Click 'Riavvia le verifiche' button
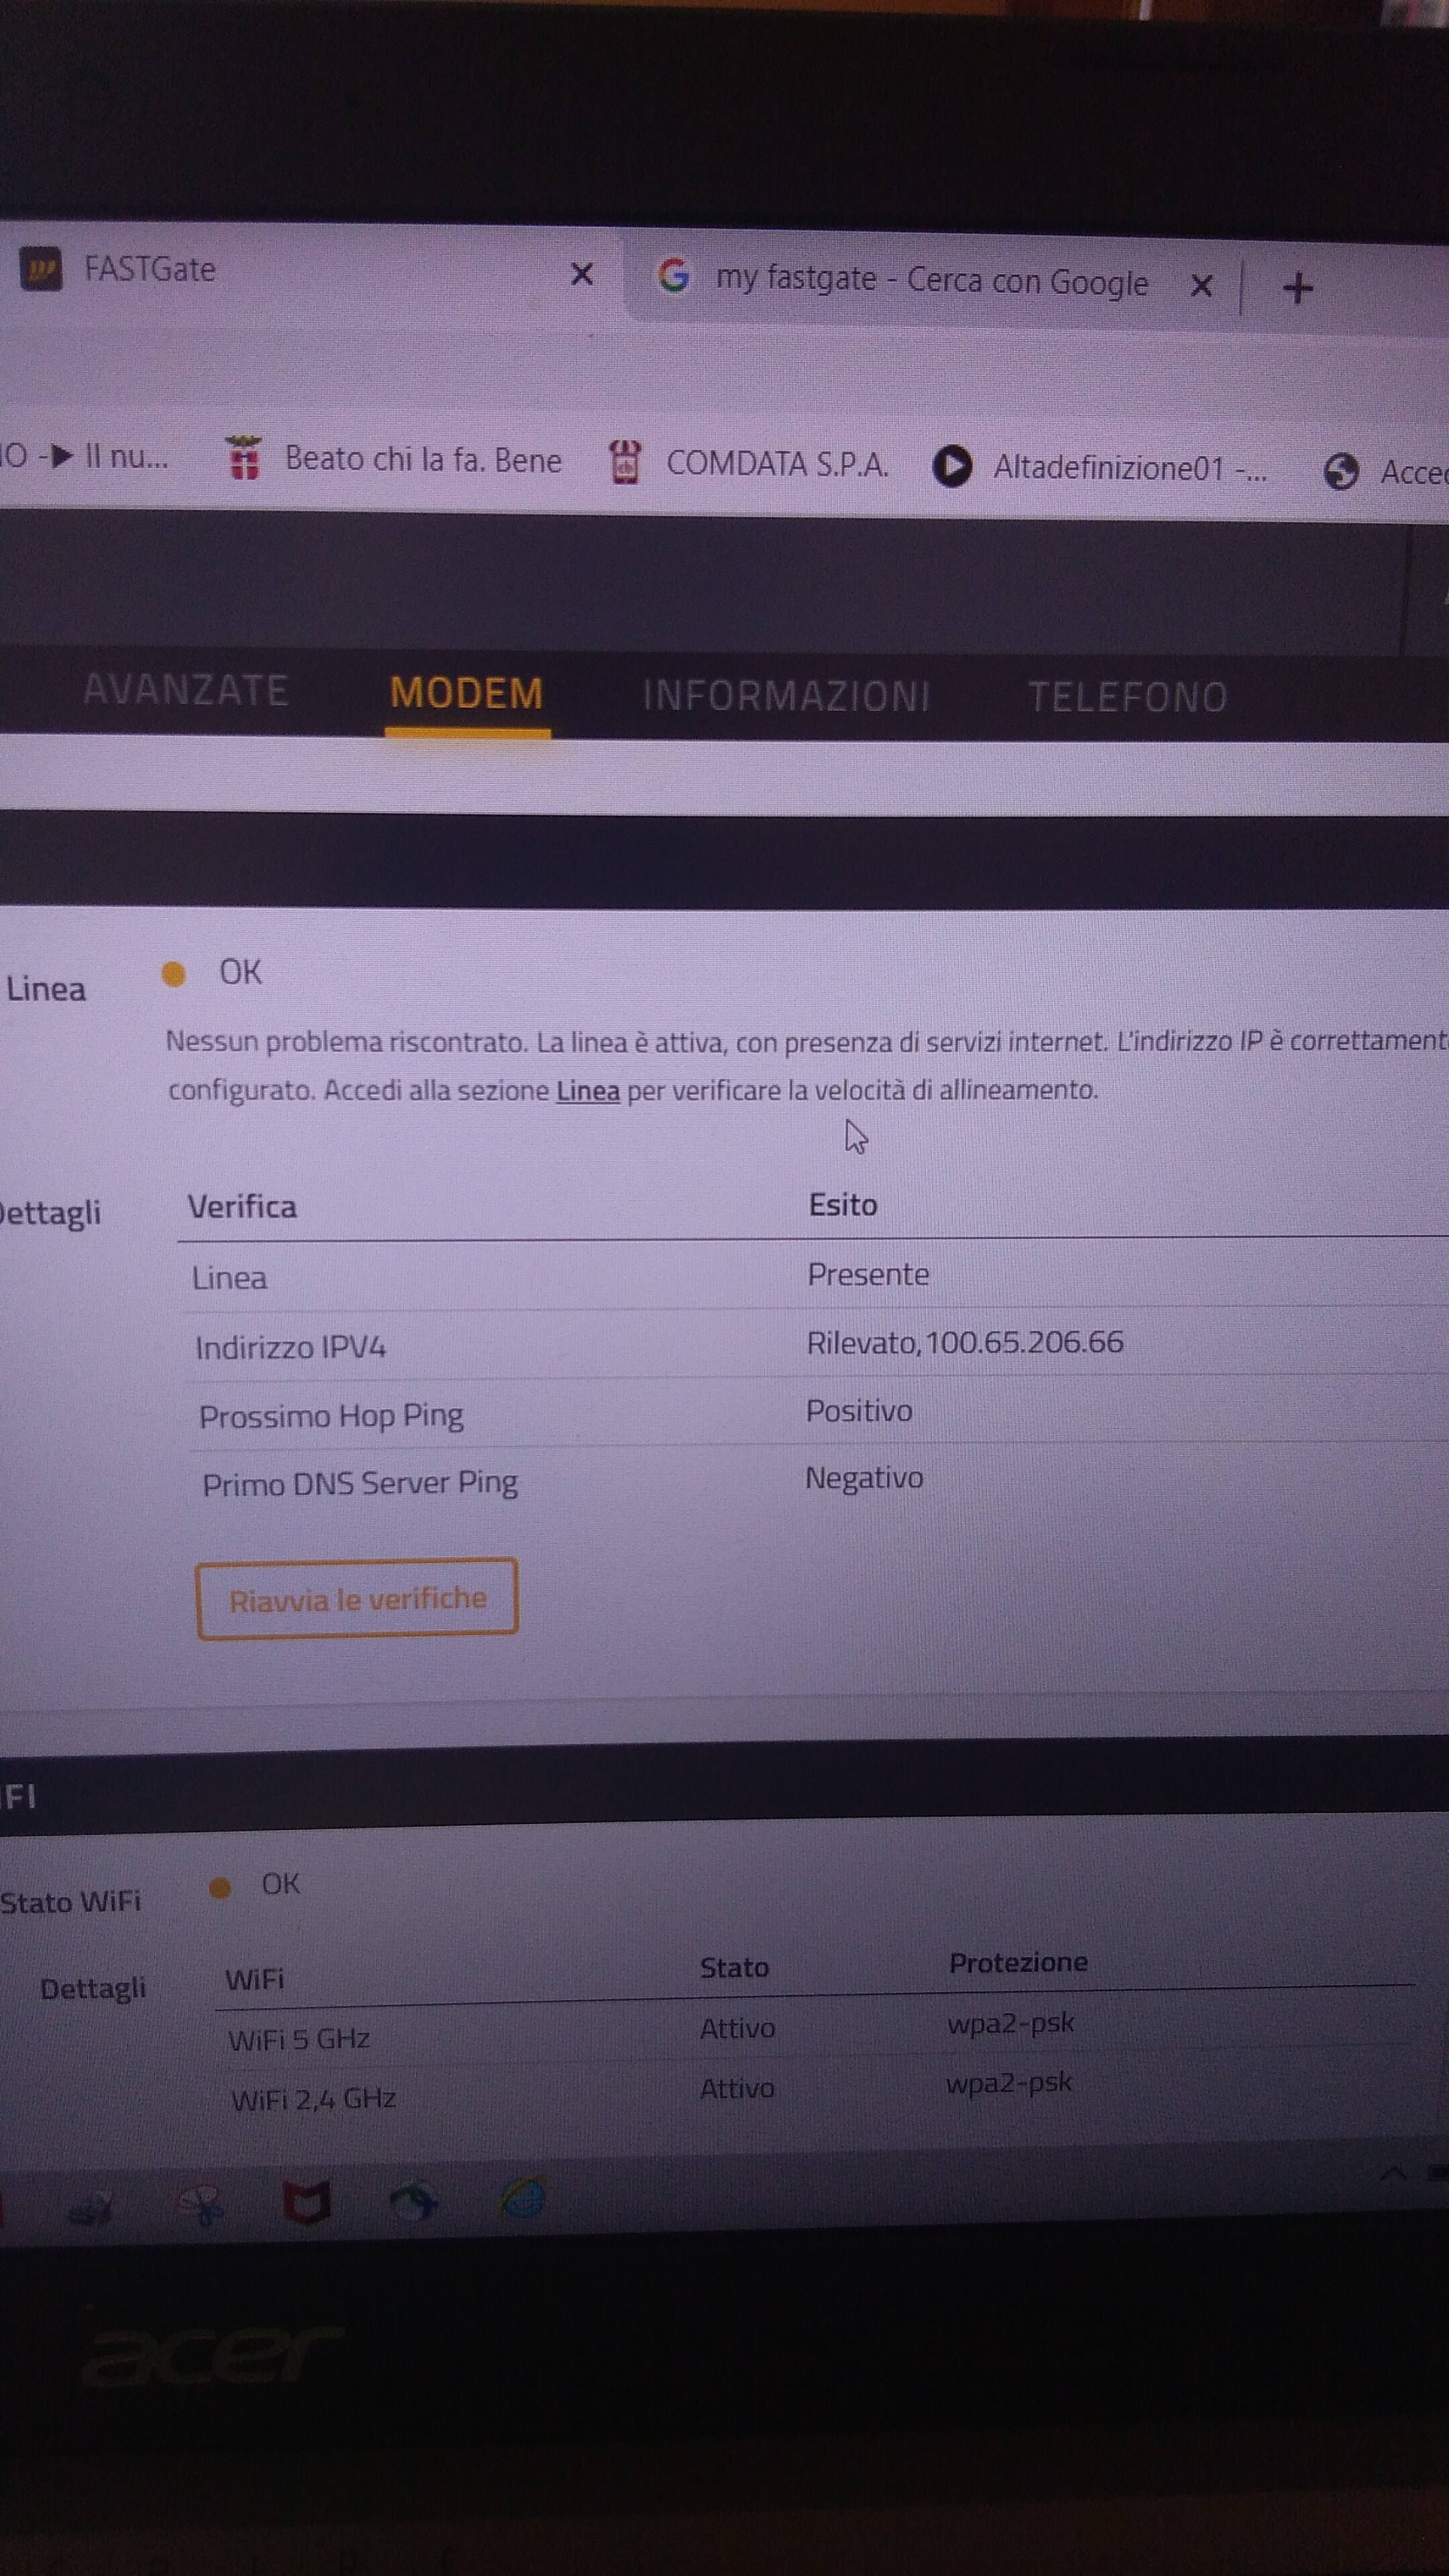The width and height of the screenshot is (1449, 2576). (x=357, y=1598)
